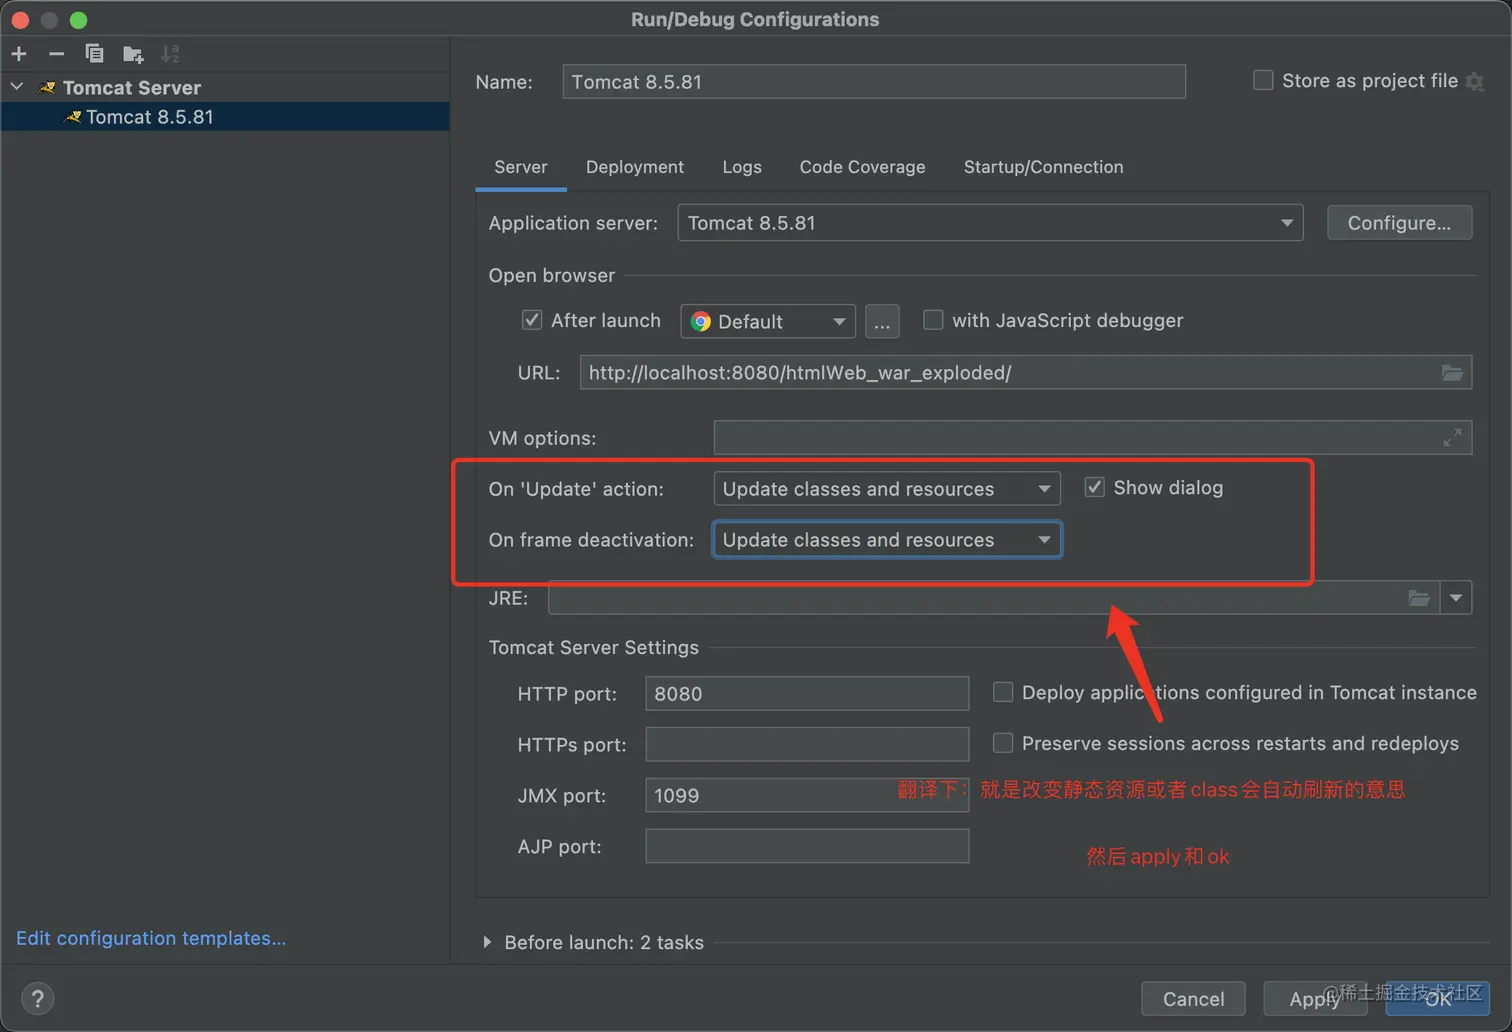Click Chrome icon in browser dropdown
The image size is (1512, 1032).
click(x=701, y=321)
